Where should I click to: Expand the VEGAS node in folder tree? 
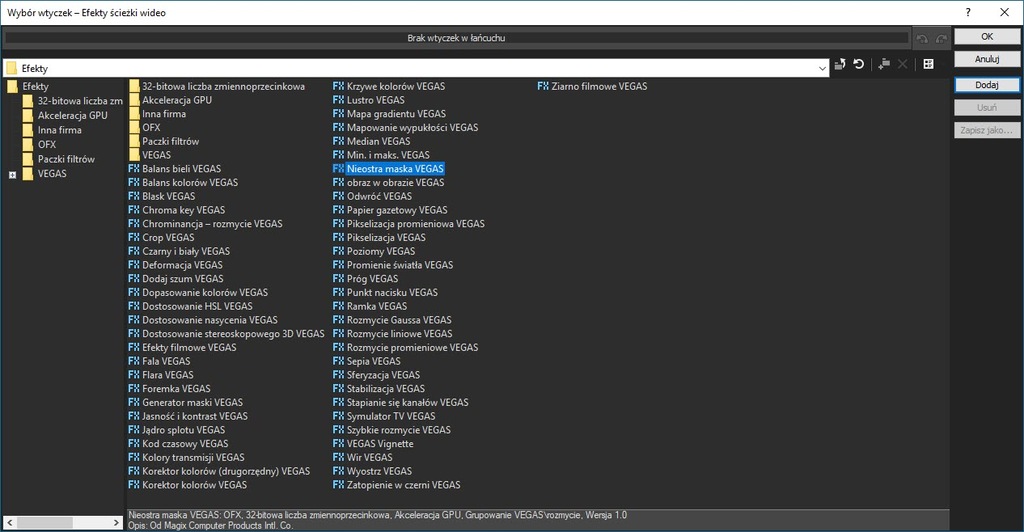point(12,174)
